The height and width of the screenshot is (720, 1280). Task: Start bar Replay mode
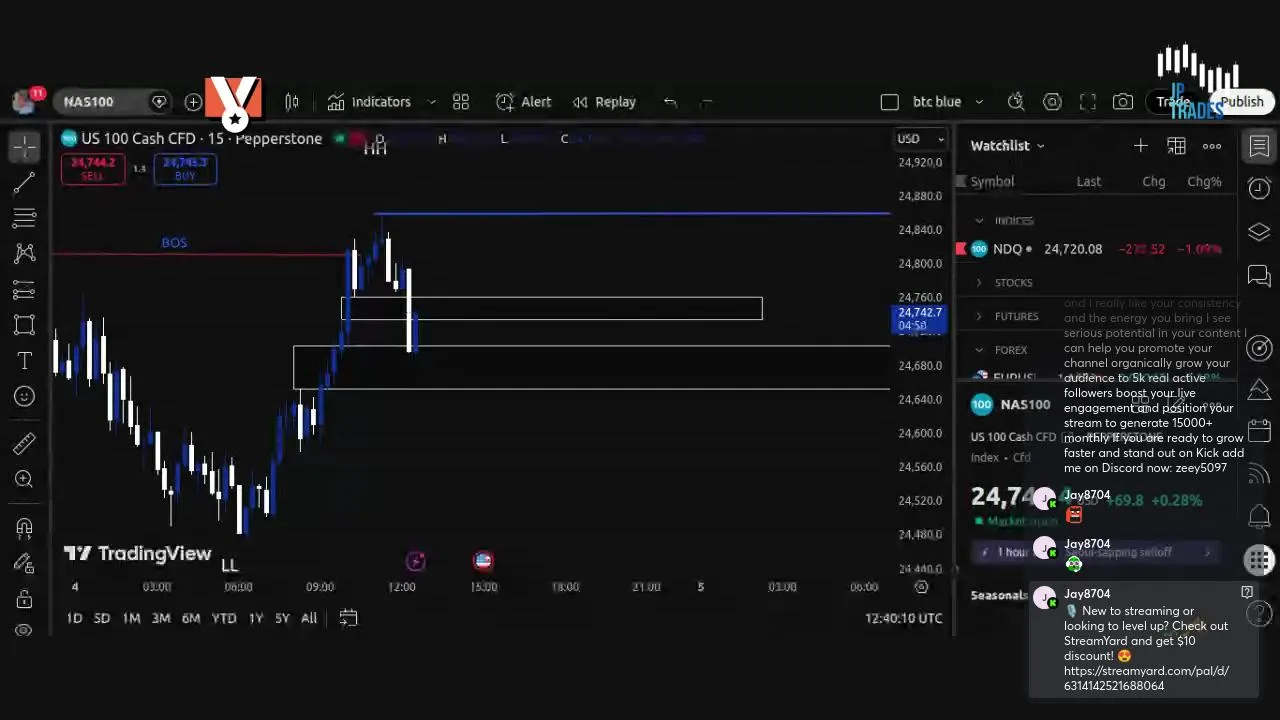pos(604,102)
